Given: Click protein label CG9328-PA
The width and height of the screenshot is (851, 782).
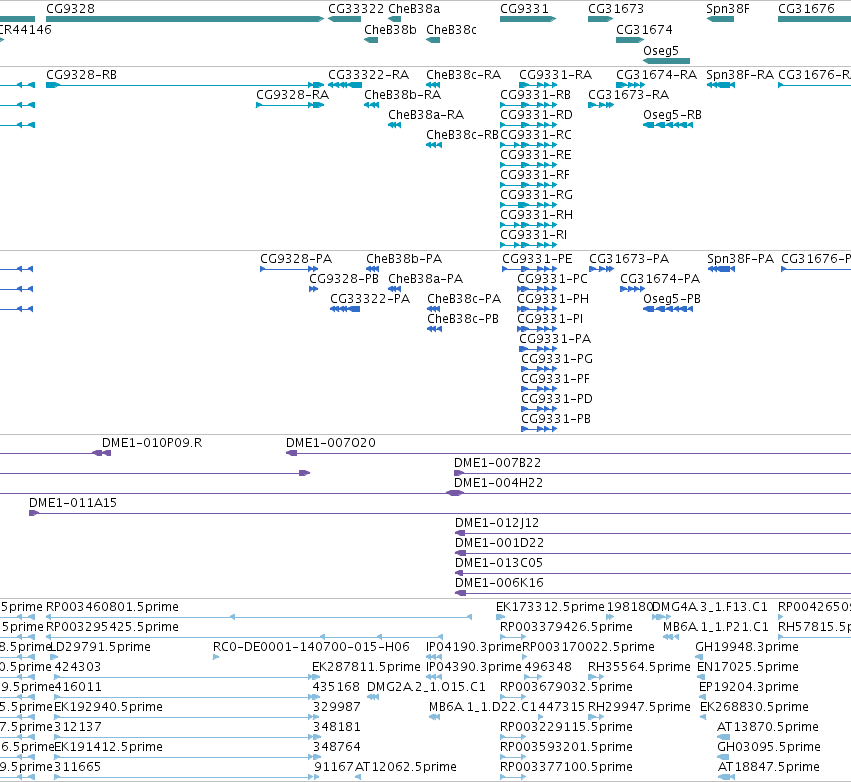Looking at the screenshot, I should pos(296,259).
